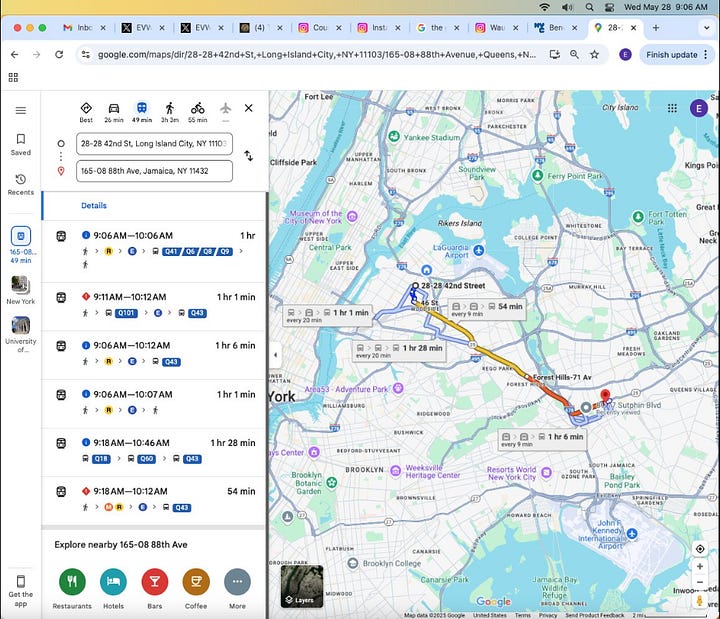Select the 9:06 AM—10:07 AM route
Viewport: 720px width, 619px height.
(x=154, y=403)
